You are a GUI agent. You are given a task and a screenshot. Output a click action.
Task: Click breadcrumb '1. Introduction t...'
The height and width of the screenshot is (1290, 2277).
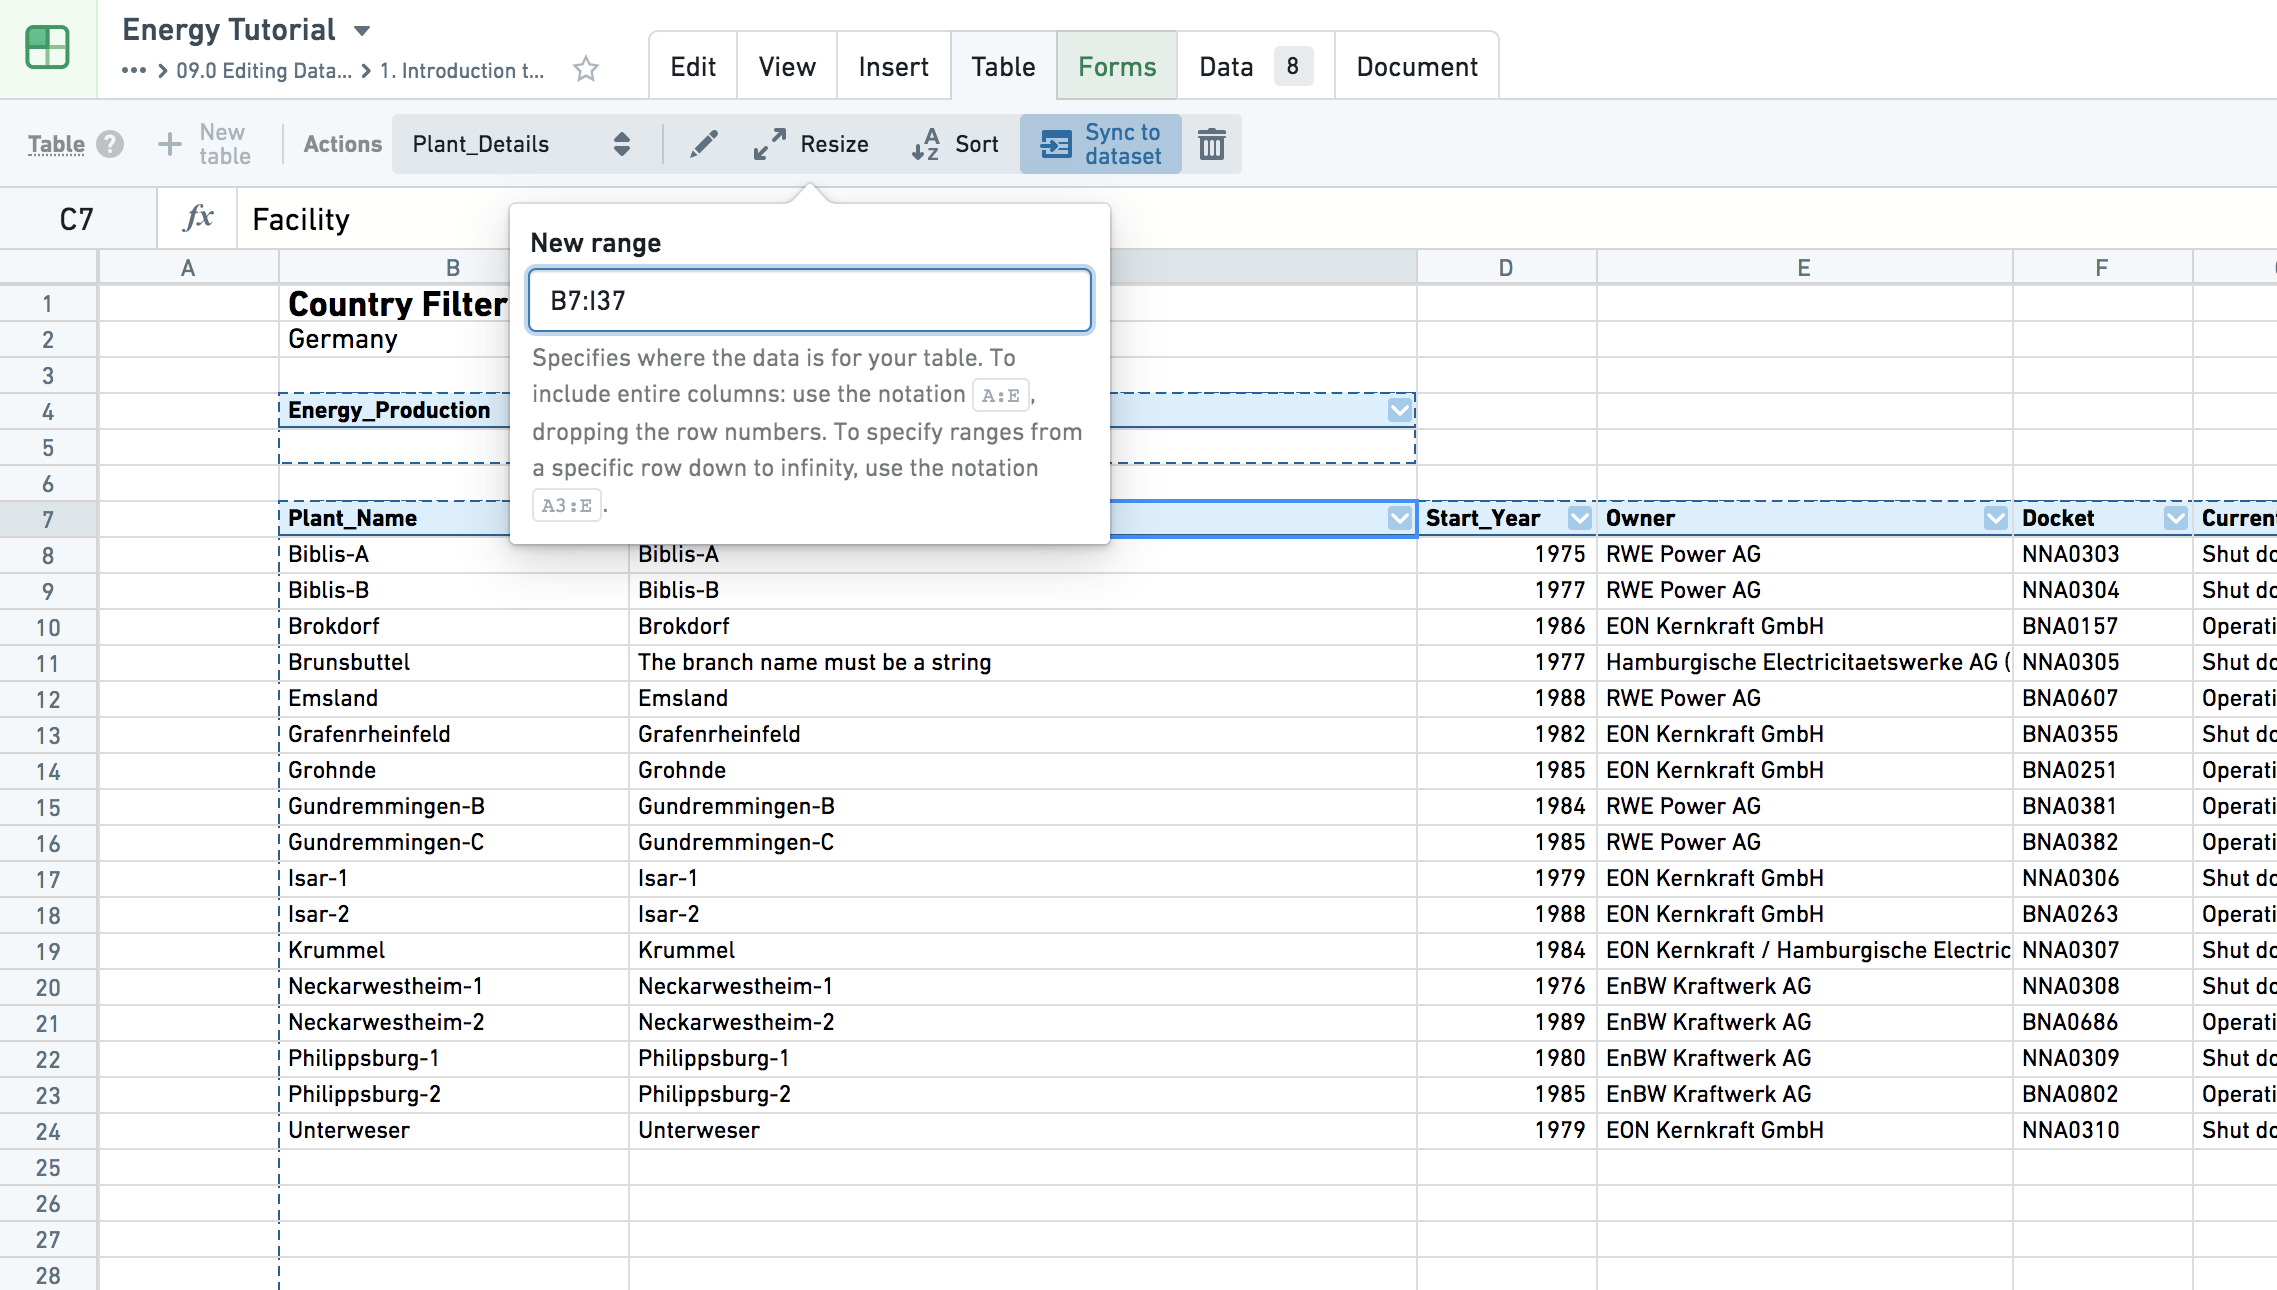(x=462, y=70)
